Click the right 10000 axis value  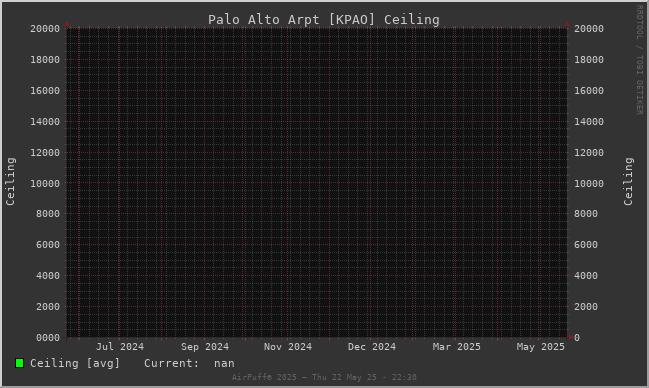tap(589, 183)
